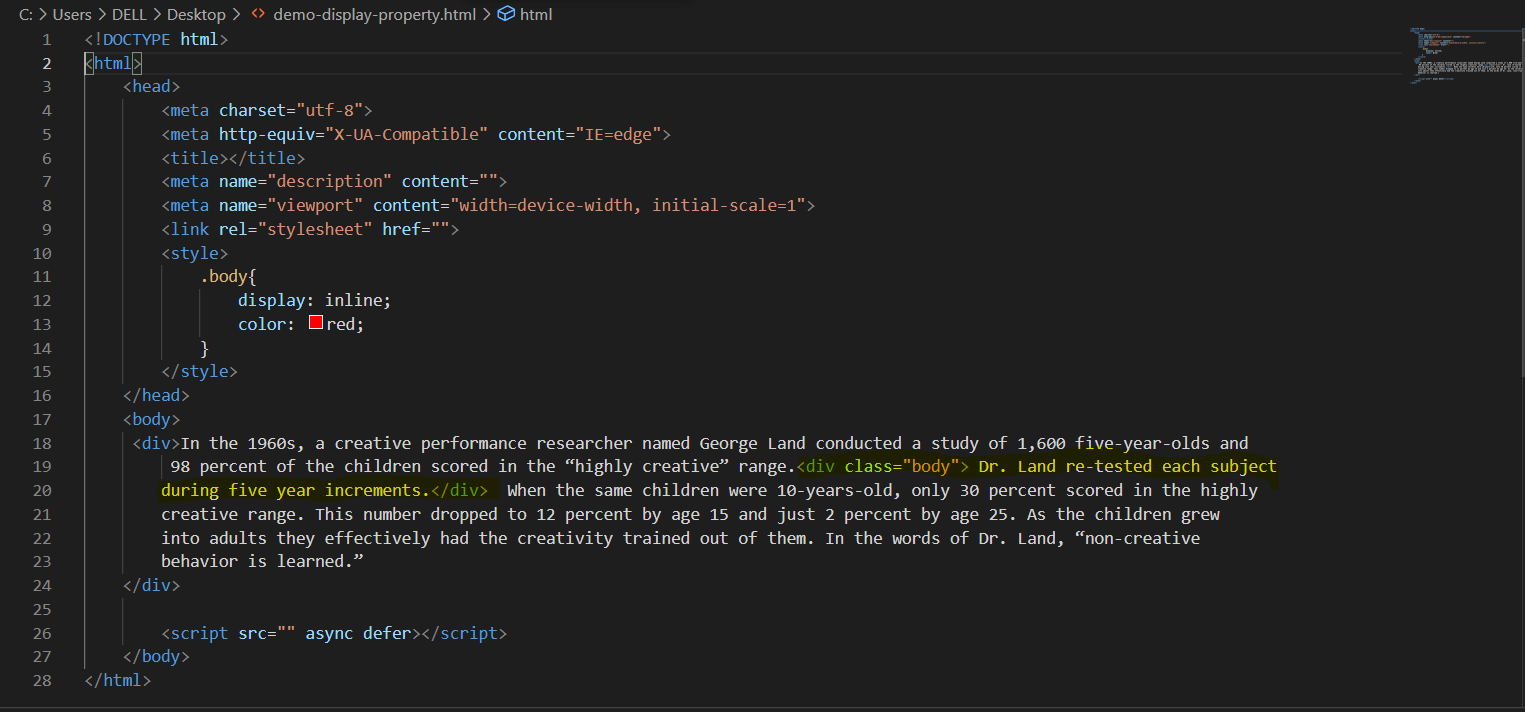Screen dimensions: 1525x712
Task: Click line number 2 in the gutter
Action: 46,63
